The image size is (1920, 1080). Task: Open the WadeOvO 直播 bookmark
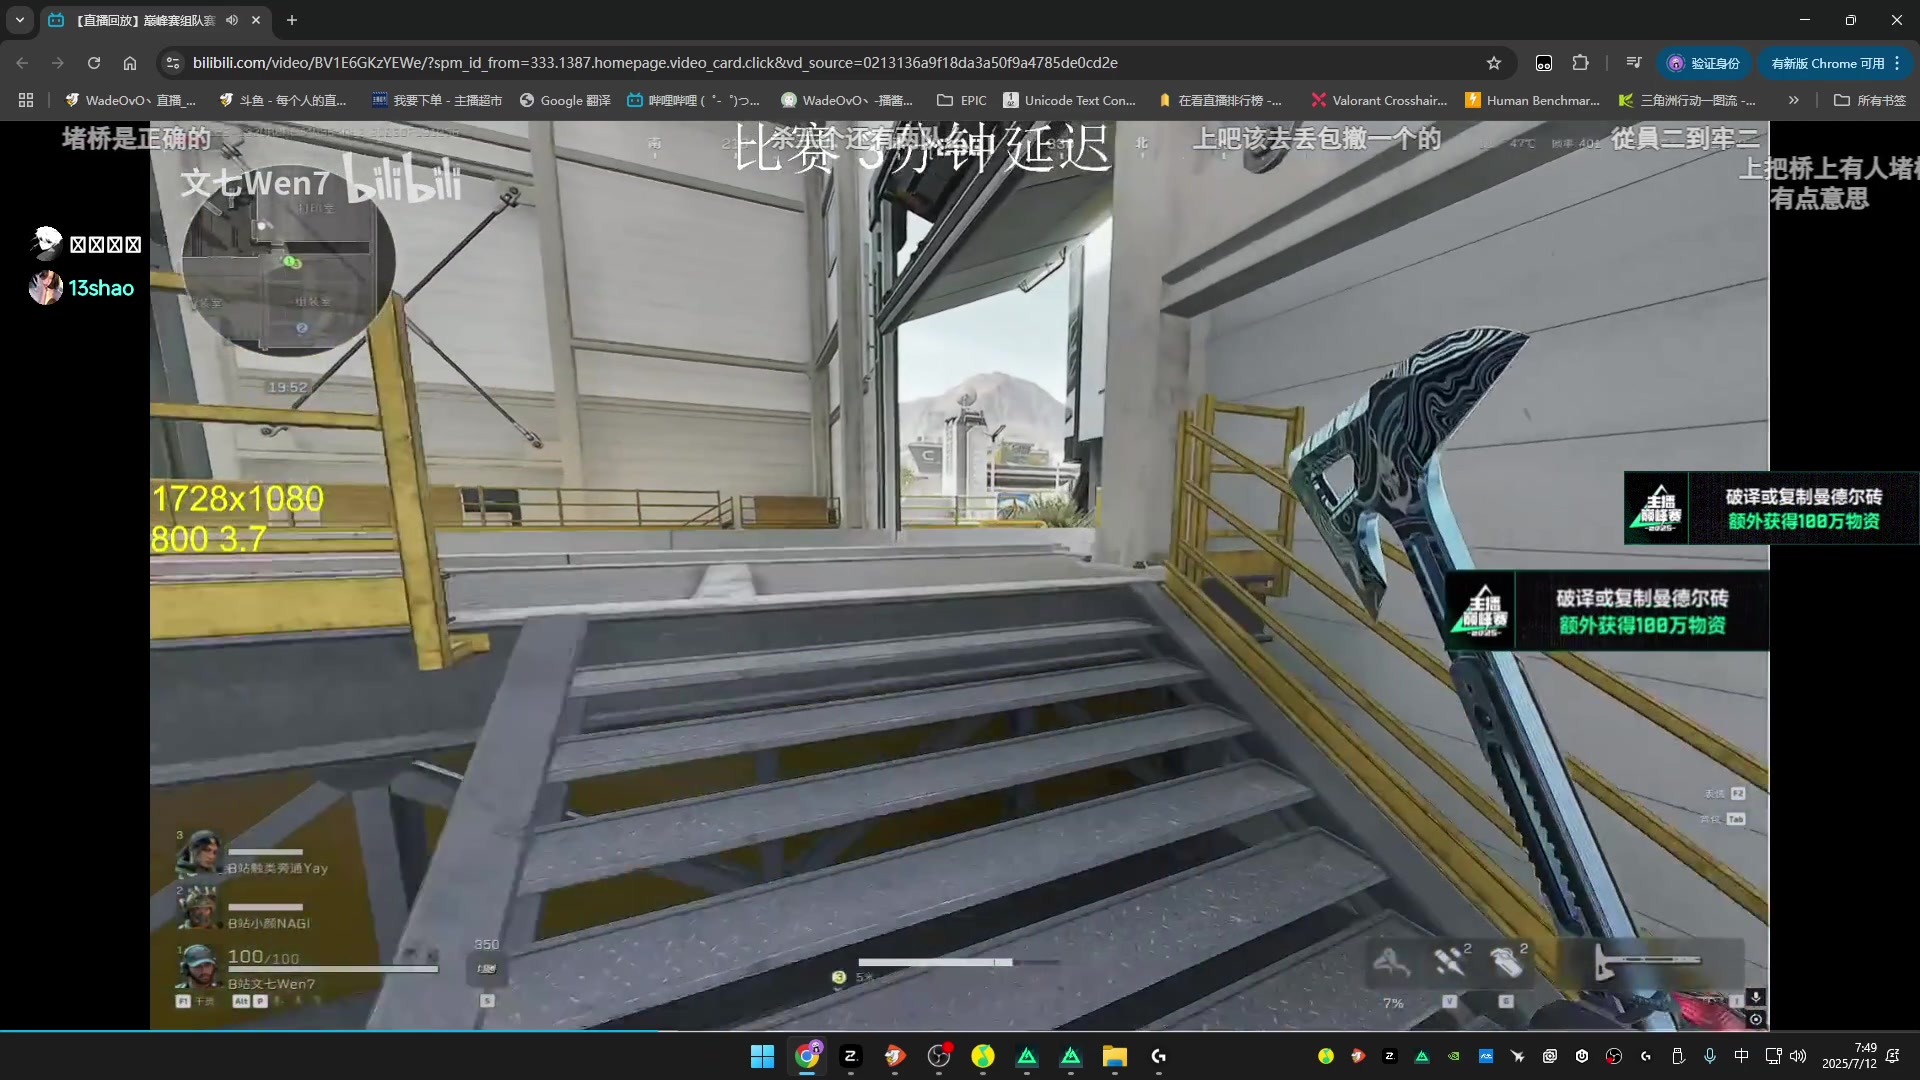coord(130,100)
